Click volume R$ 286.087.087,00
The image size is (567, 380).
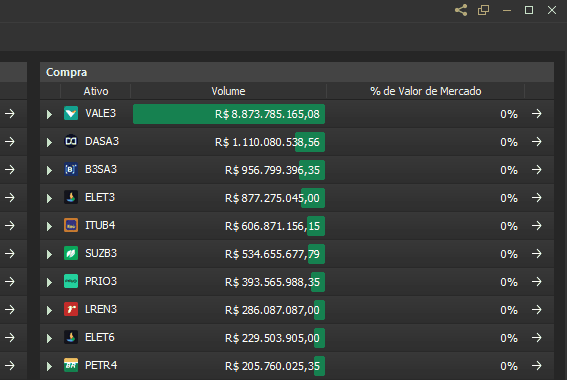272,310
